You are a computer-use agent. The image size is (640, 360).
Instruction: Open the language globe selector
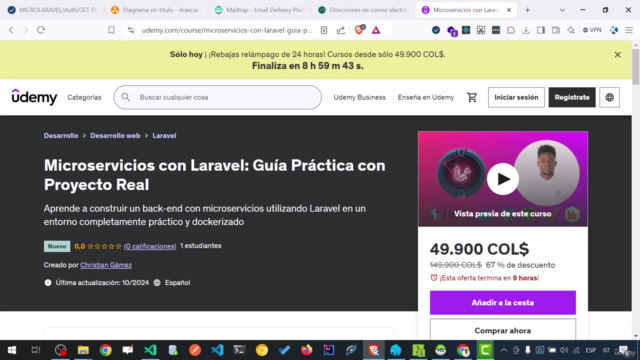click(609, 97)
